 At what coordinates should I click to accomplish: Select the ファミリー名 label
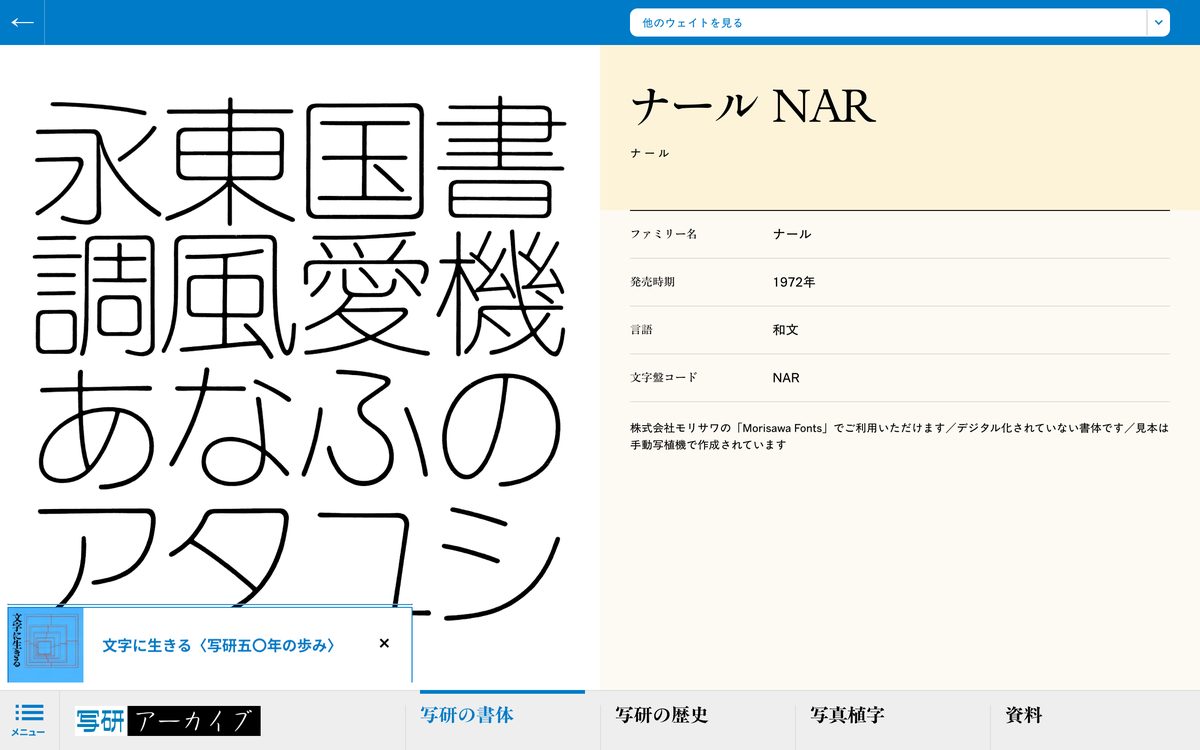click(x=663, y=234)
